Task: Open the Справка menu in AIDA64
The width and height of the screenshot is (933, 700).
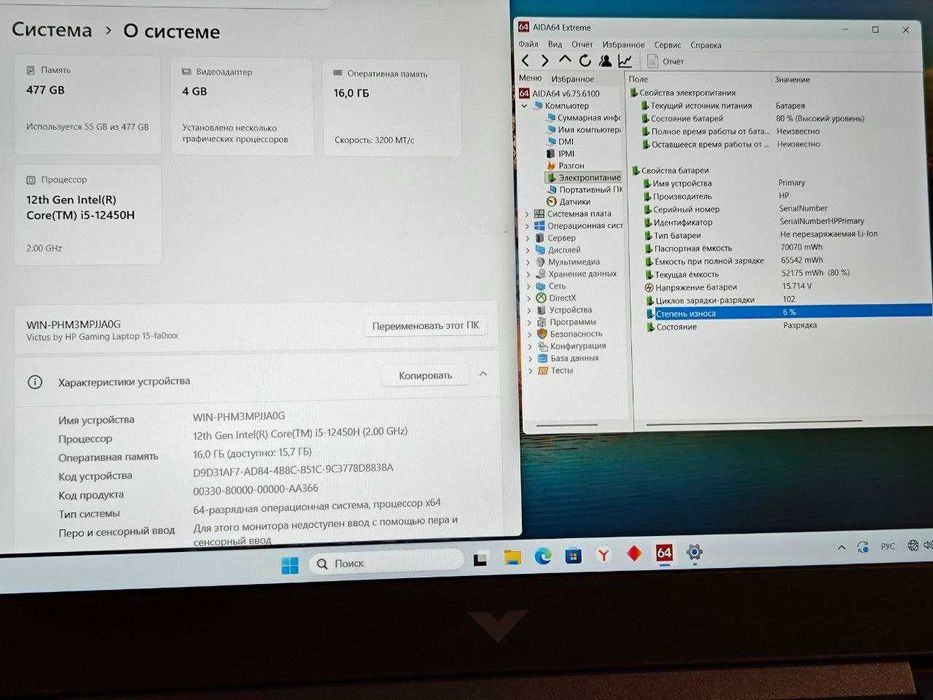Action: [706, 45]
